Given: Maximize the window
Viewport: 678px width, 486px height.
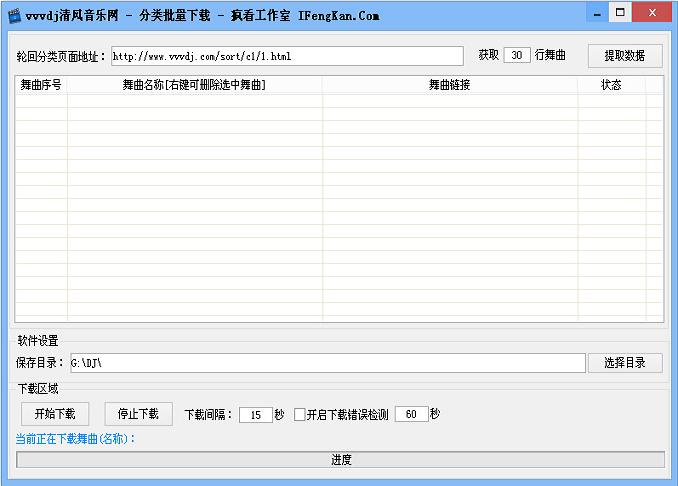Looking at the screenshot, I should [621, 13].
